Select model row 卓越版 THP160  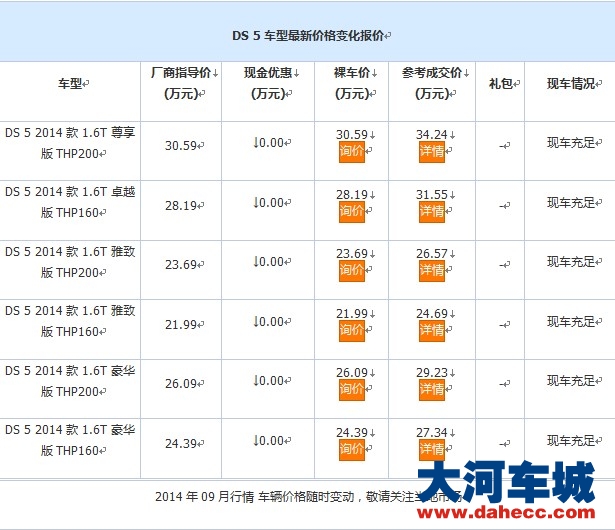[x=70, y=202]
